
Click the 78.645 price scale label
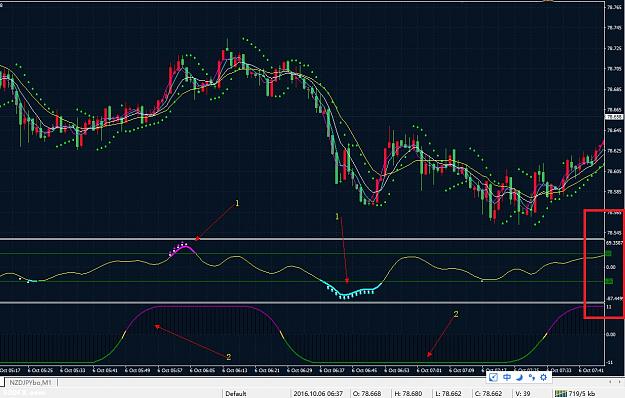pos(614,130)
